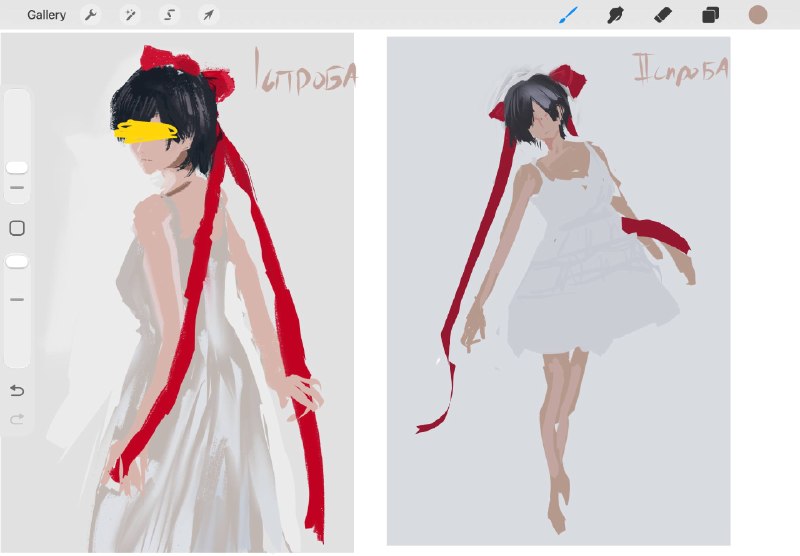The height and width of the screenshot is (556, 800).
Task: Select the Eraser tool
Action: click(x=663, y=15)
